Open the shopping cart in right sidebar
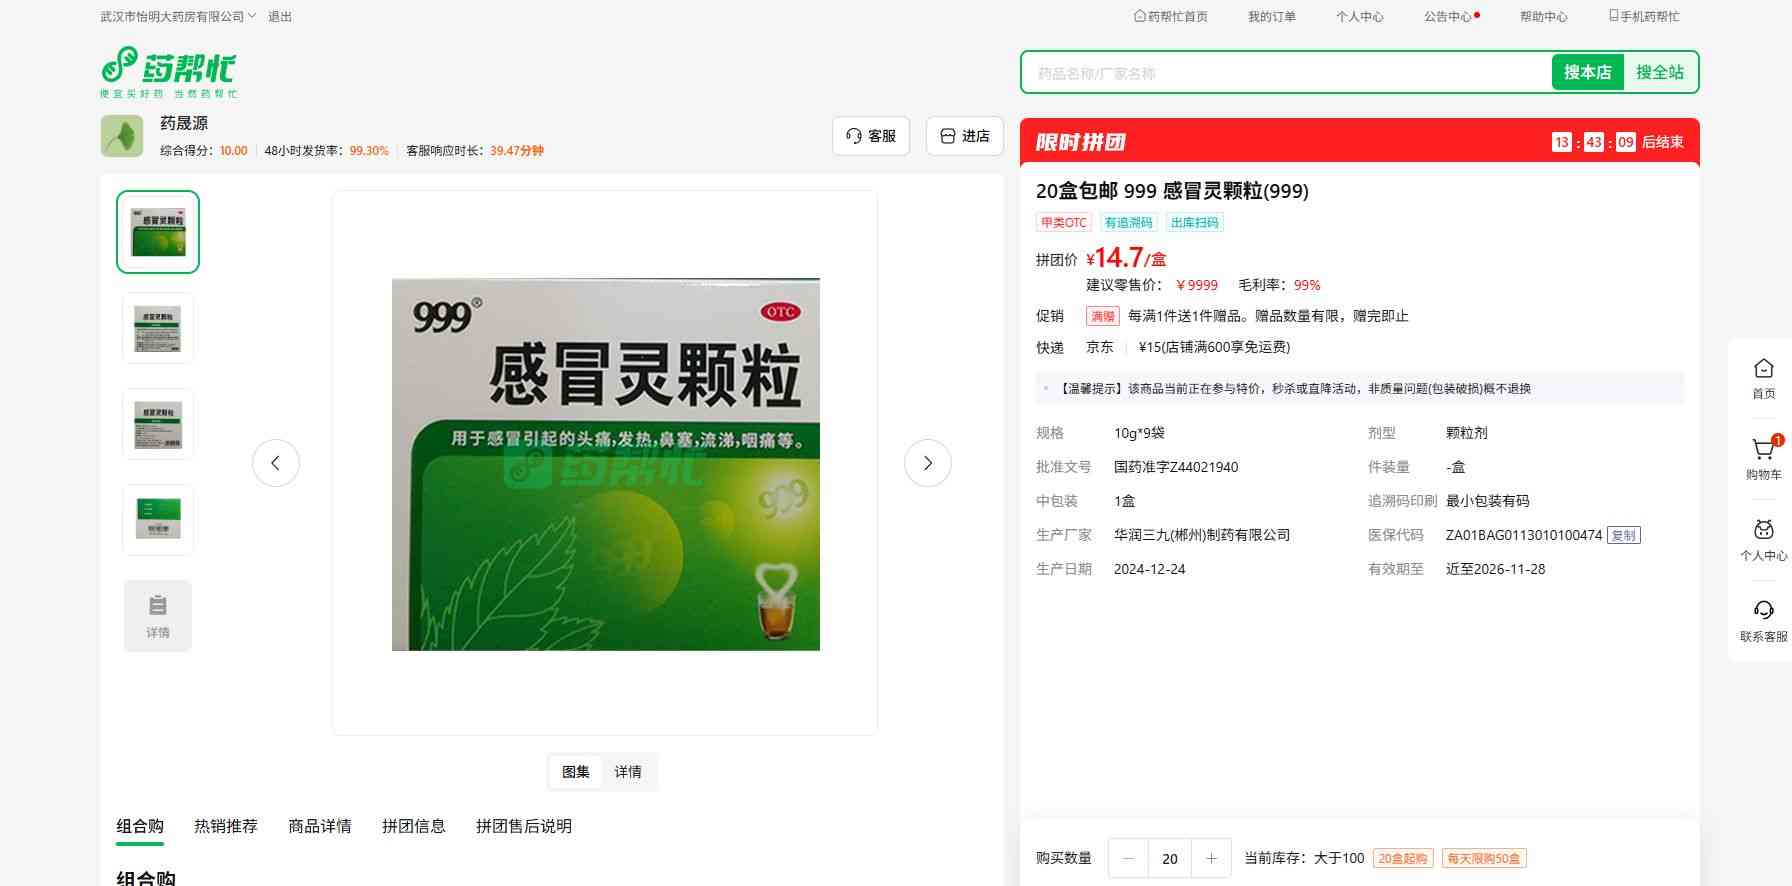1792x886 pixels. point(1763,458)
